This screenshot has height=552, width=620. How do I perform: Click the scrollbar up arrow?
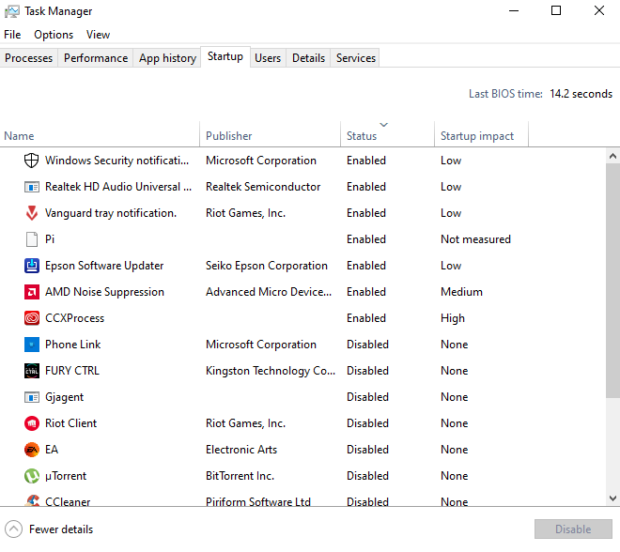click(x=612, y=156)
